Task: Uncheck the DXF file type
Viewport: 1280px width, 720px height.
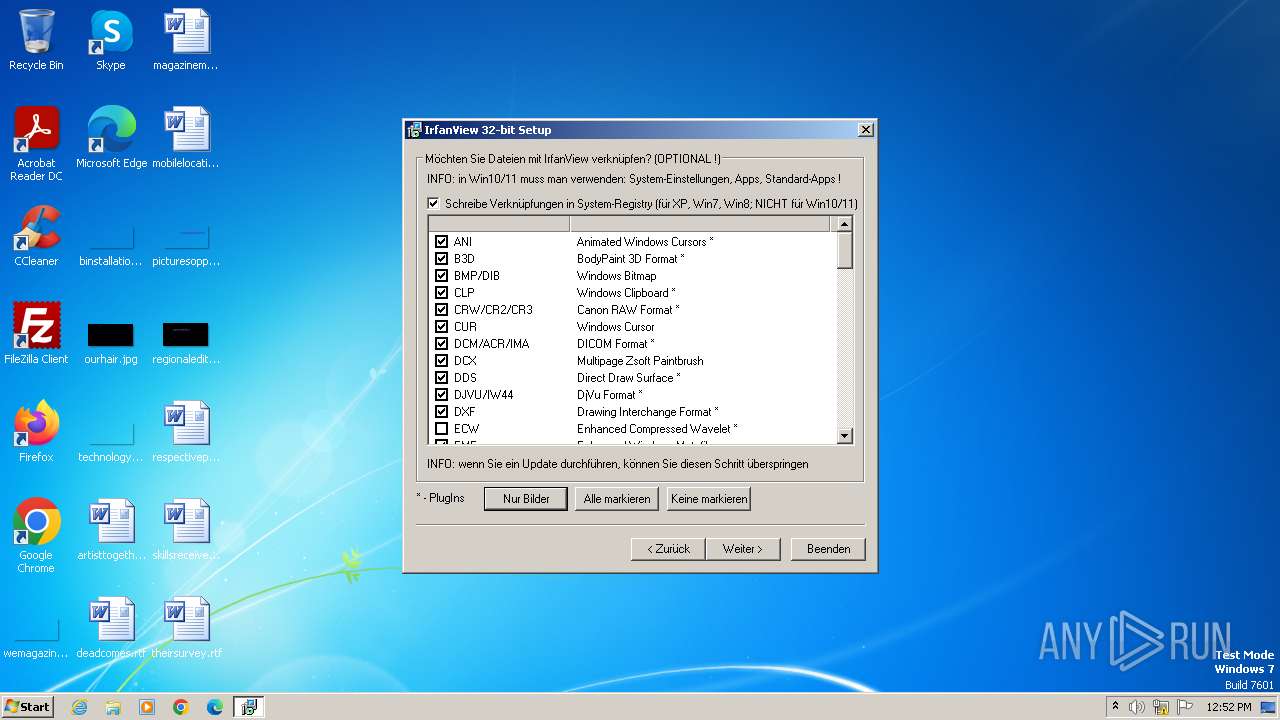Action: (x=441, y=412)
